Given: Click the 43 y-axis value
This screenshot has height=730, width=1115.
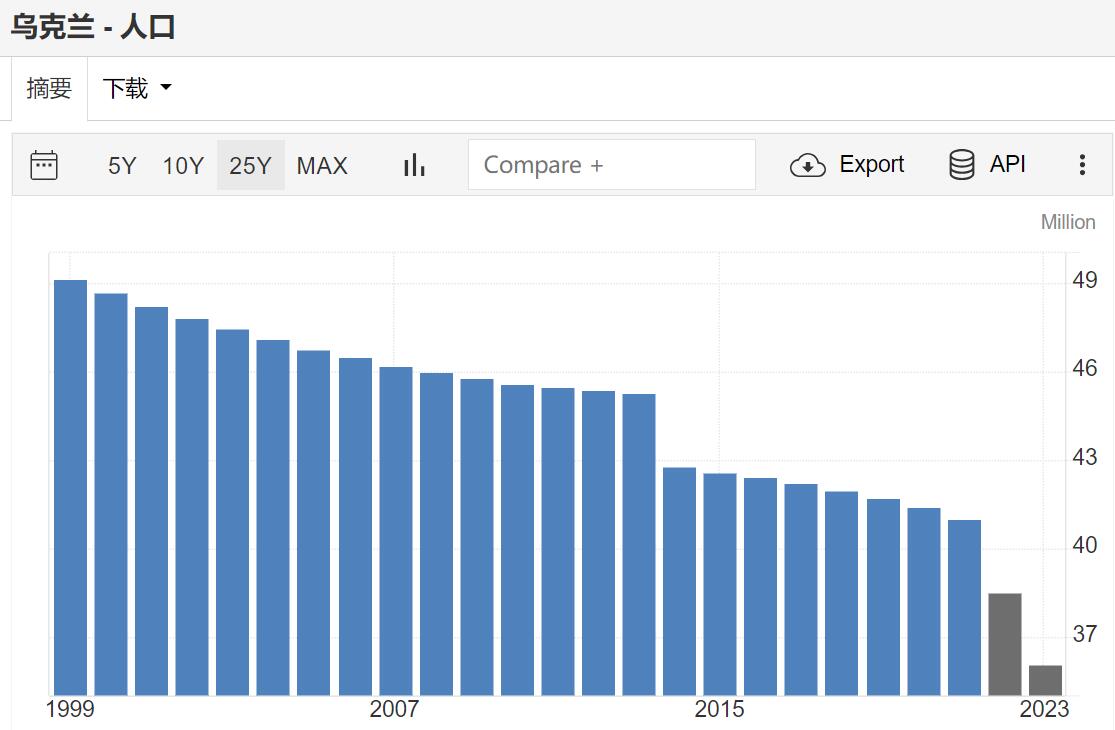Looking at the screenshot, I should [1084, 456].
